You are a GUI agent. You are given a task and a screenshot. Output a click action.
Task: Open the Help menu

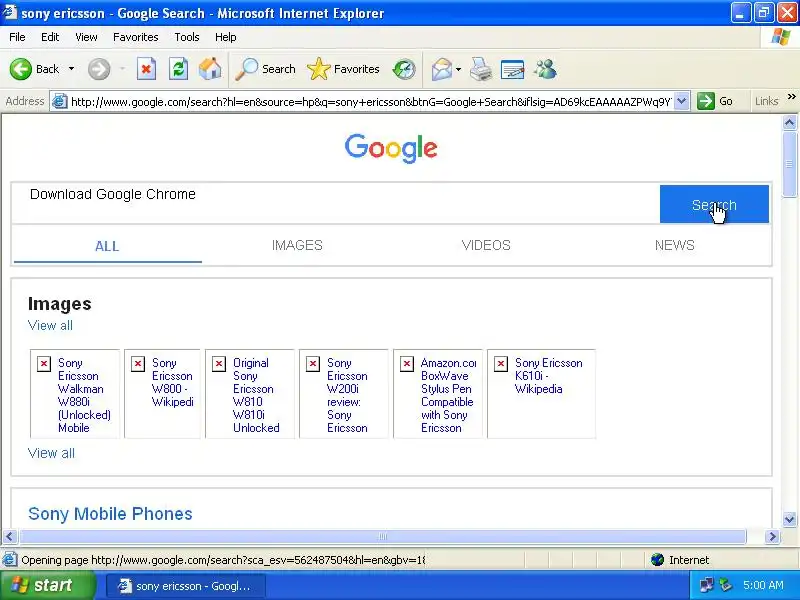(x=226, y=37)
